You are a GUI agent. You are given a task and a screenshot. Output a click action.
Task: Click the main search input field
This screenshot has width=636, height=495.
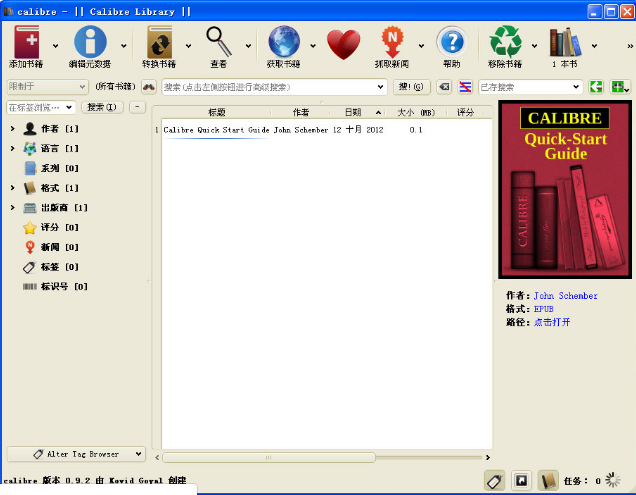274,87
